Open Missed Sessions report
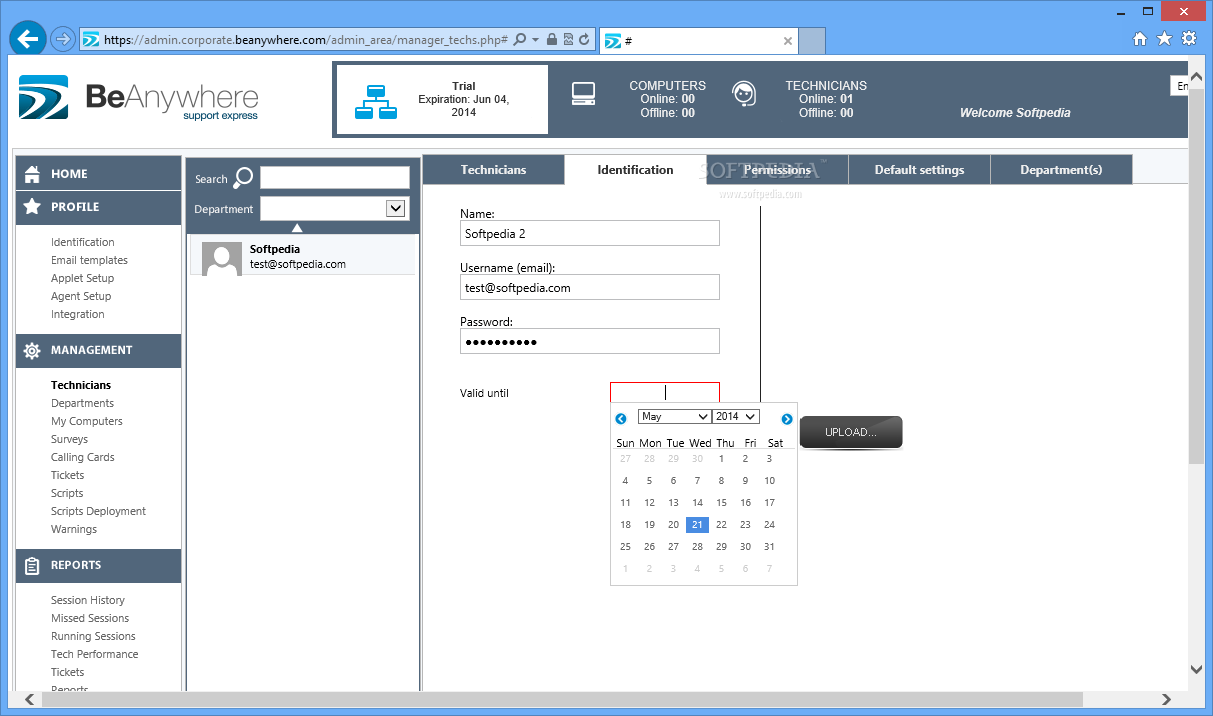 pos(90,618)
